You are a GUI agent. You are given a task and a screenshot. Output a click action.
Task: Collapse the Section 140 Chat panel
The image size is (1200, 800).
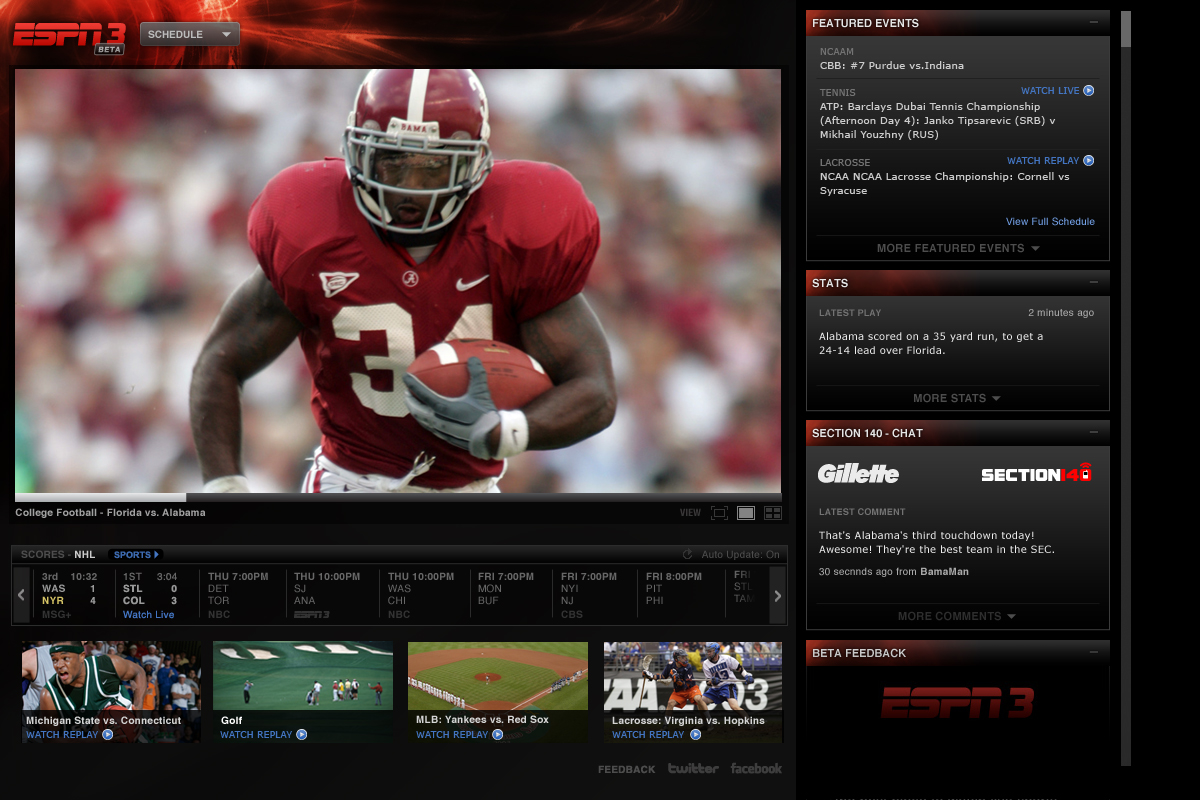(1094, 432)
